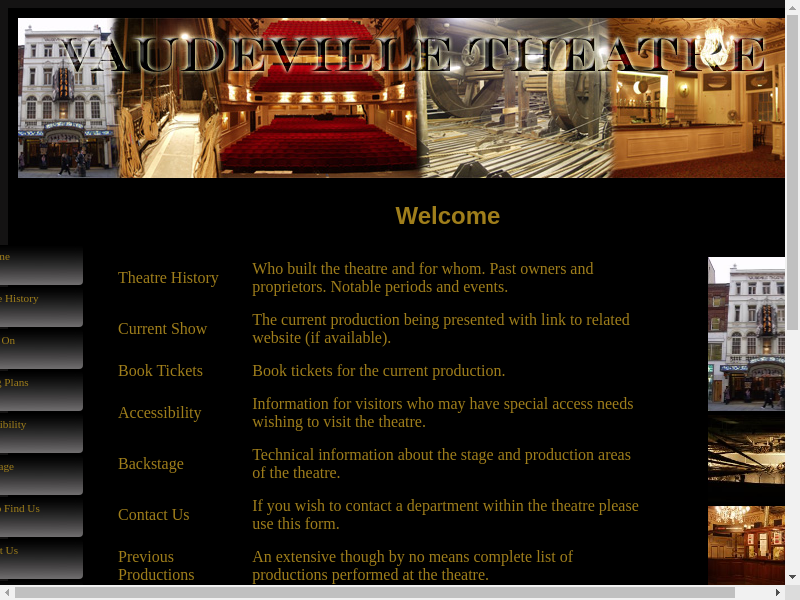This screenshot has width=800, height=600.
Task: Go to the Accessibility page link in the table
Action: [x=159, y=413]
